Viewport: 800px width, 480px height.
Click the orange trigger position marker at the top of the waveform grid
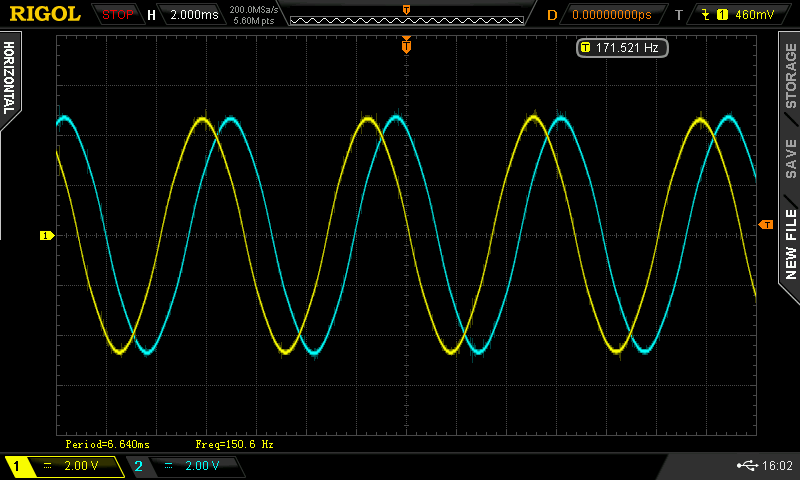coord(406,45)
